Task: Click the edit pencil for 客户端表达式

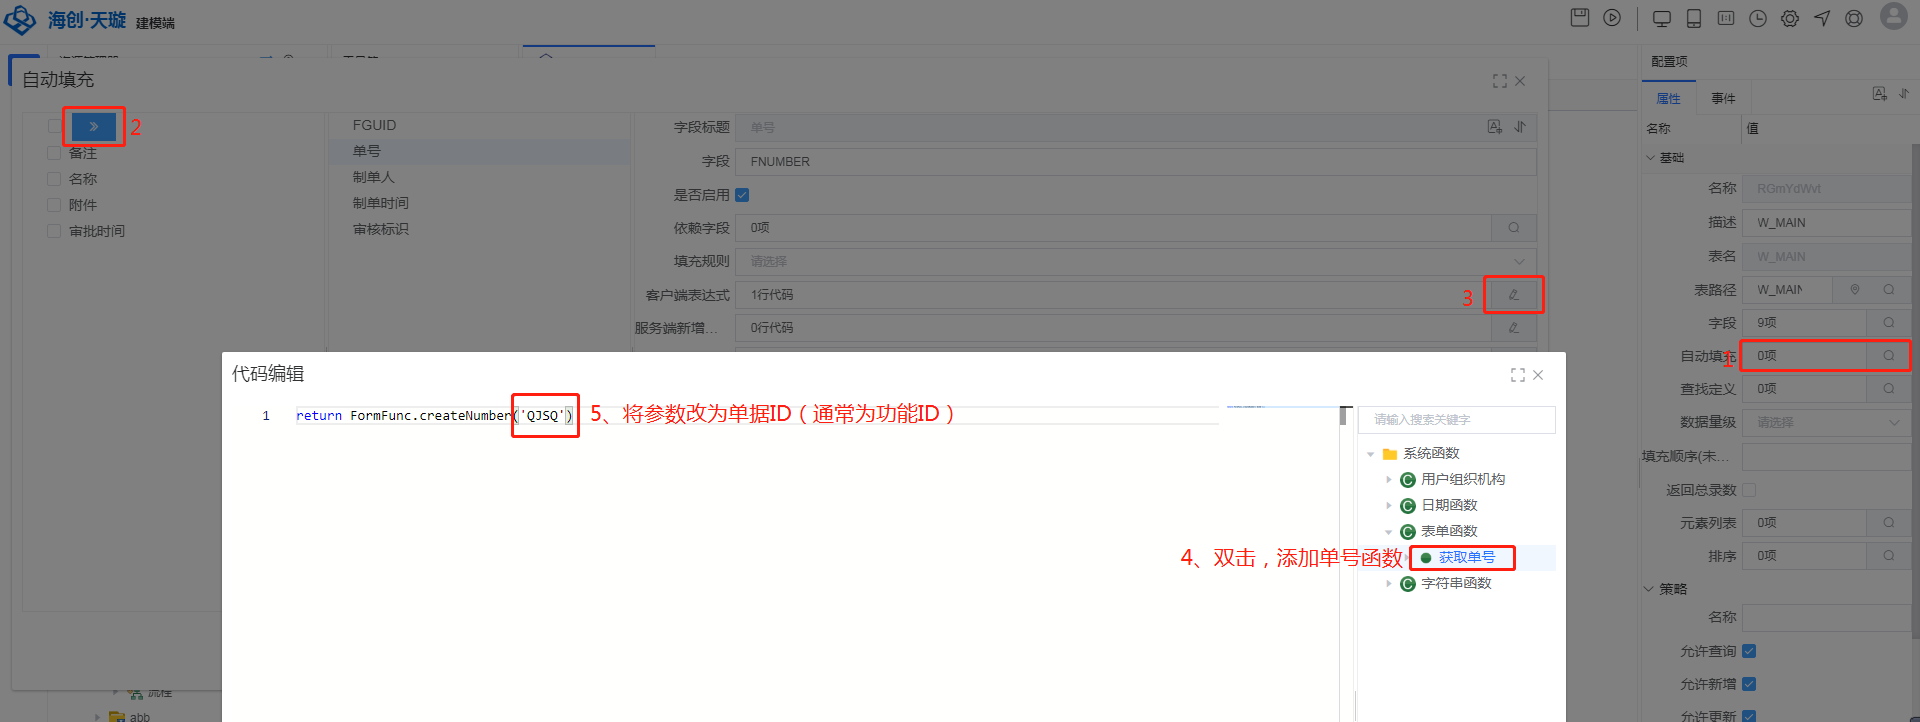Action: tap(1513, 295)
